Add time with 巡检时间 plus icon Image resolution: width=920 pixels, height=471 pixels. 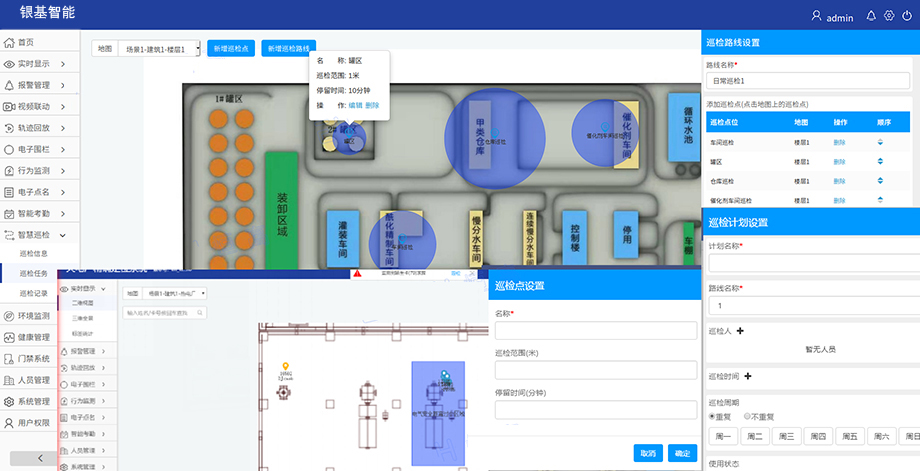click(747, 376)
